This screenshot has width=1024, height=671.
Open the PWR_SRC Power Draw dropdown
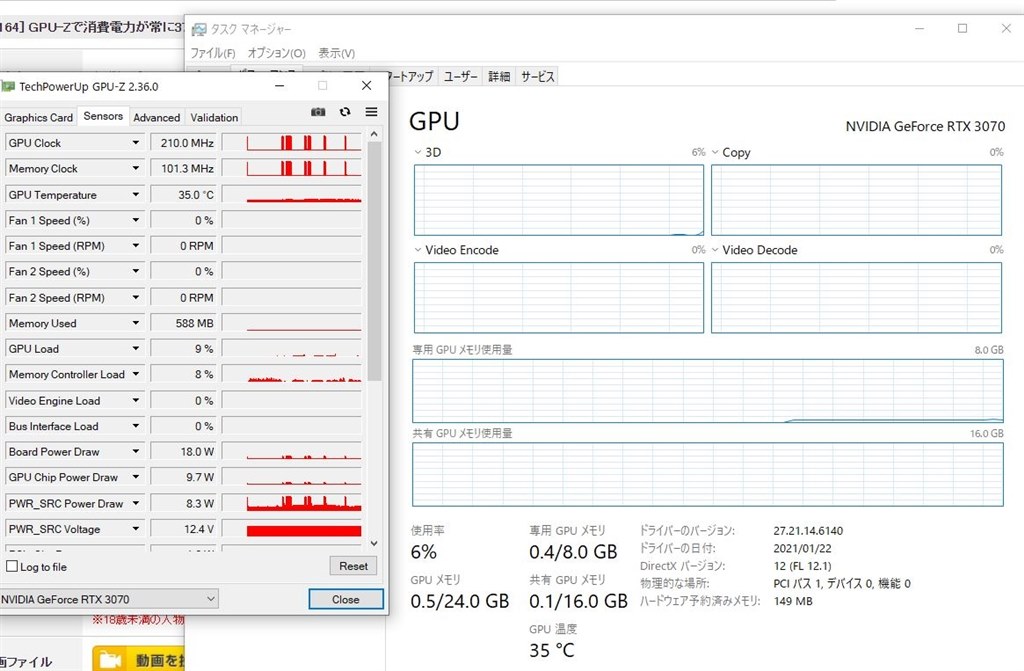click(135, 503)
